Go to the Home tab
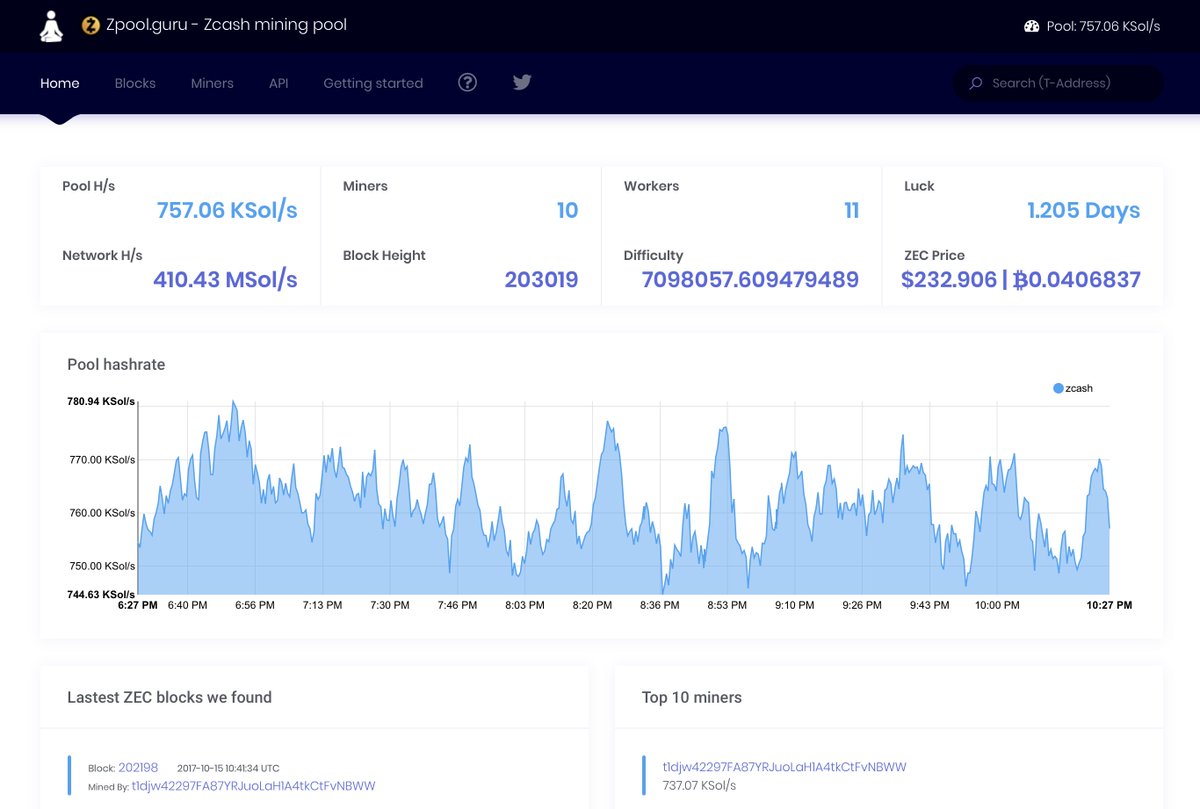1200x809 pixels. coord(60,83)
